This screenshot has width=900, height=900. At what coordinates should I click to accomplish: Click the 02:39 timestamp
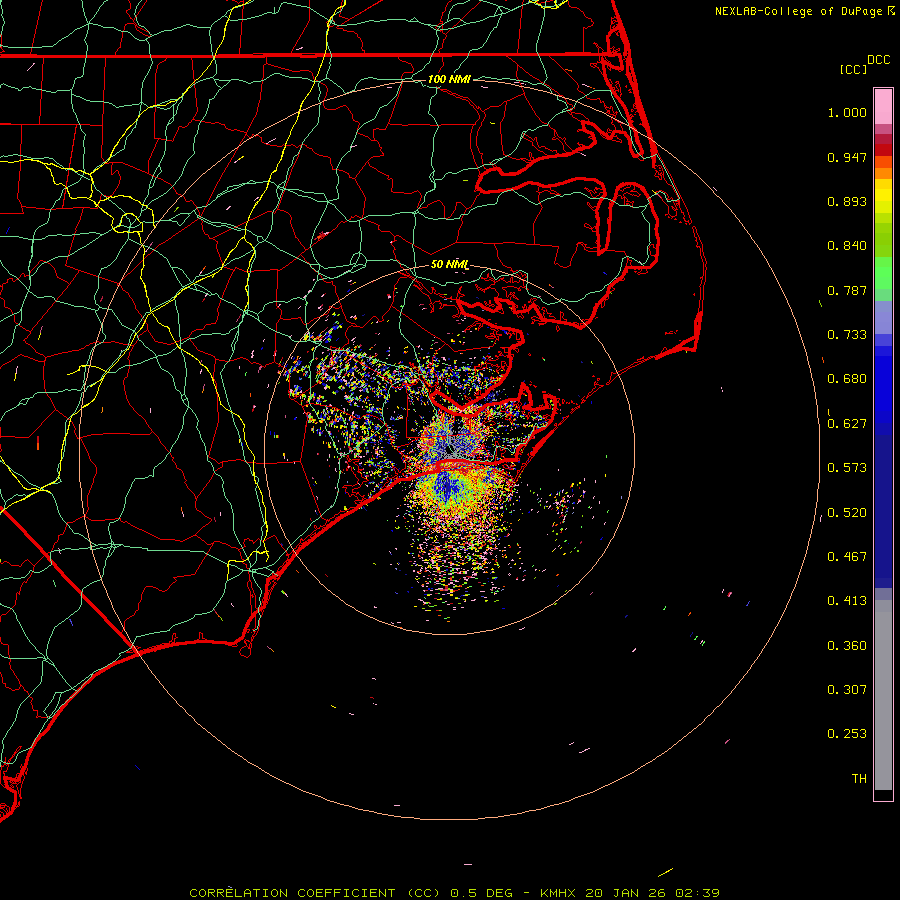pos(697,893)
